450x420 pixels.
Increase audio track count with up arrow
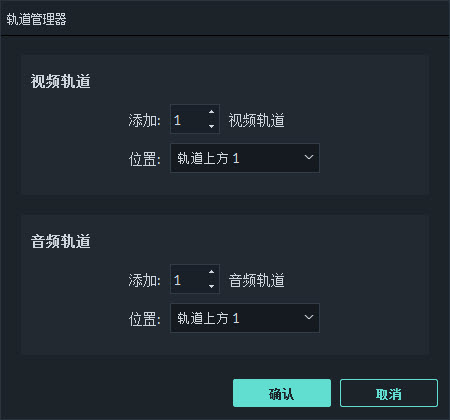211,272
